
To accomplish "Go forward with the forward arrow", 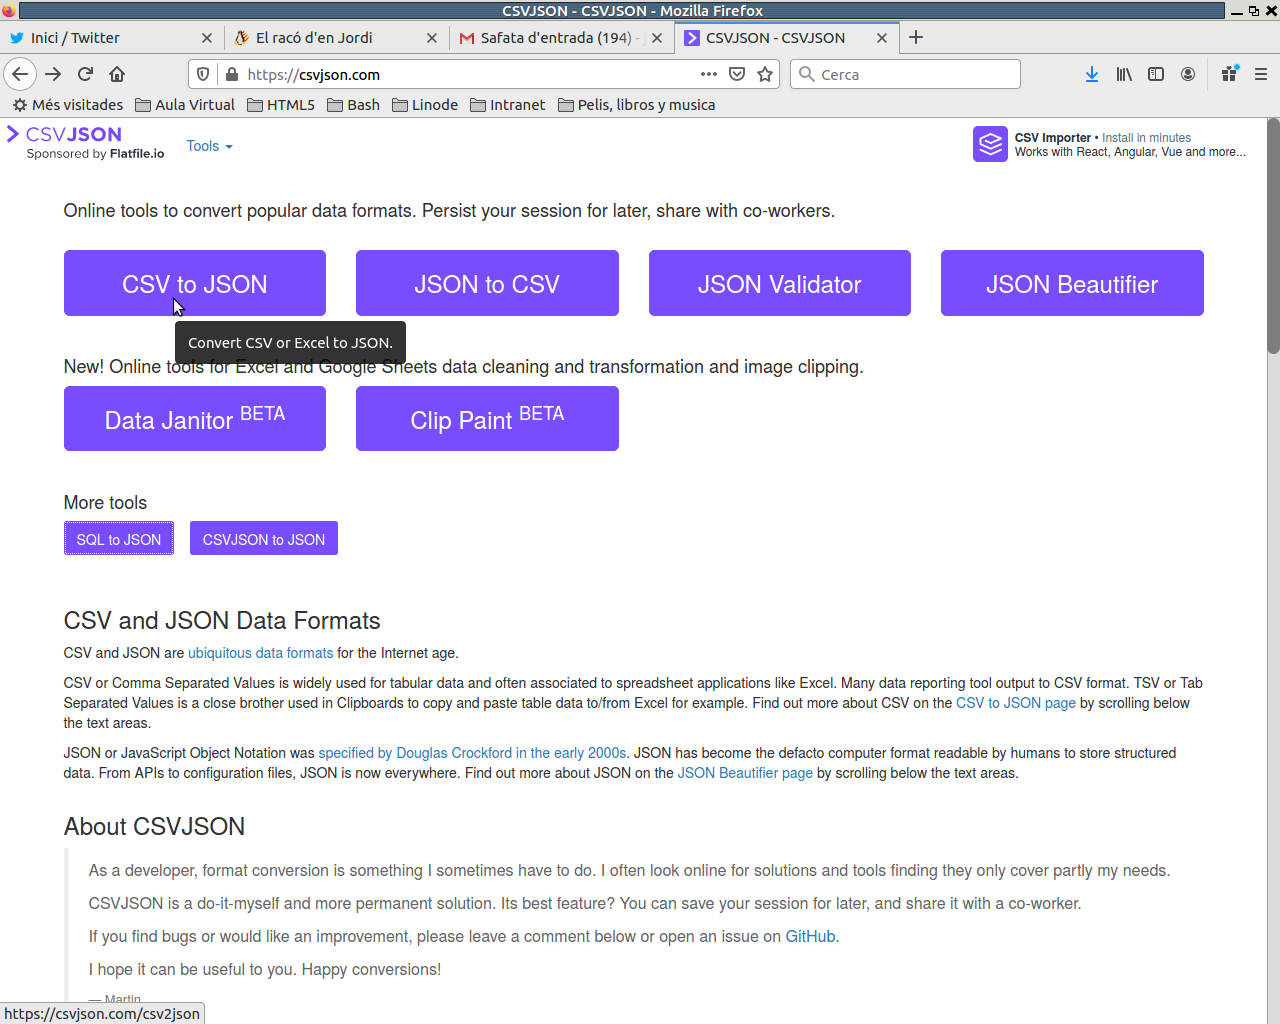I will coord(53,74).
